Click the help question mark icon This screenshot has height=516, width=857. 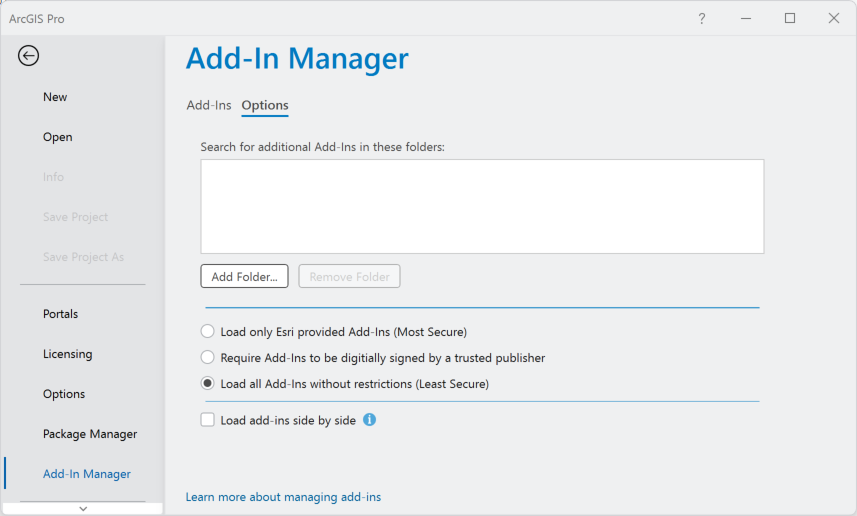pyautogui.click(x=702, y=19)
